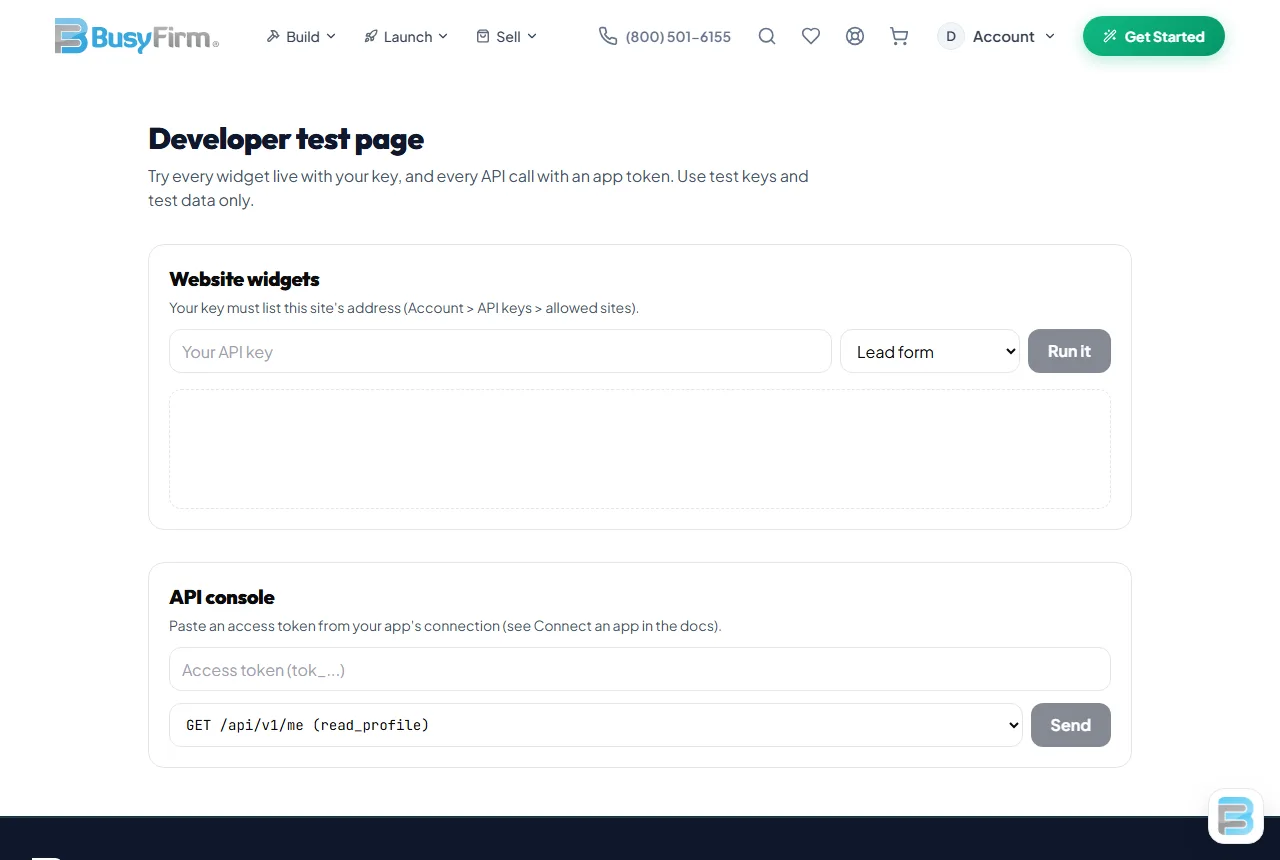This screenshot has height=860, width=1280.
Task: Click the Connect an app hint text
Action: tap(445, 626)
